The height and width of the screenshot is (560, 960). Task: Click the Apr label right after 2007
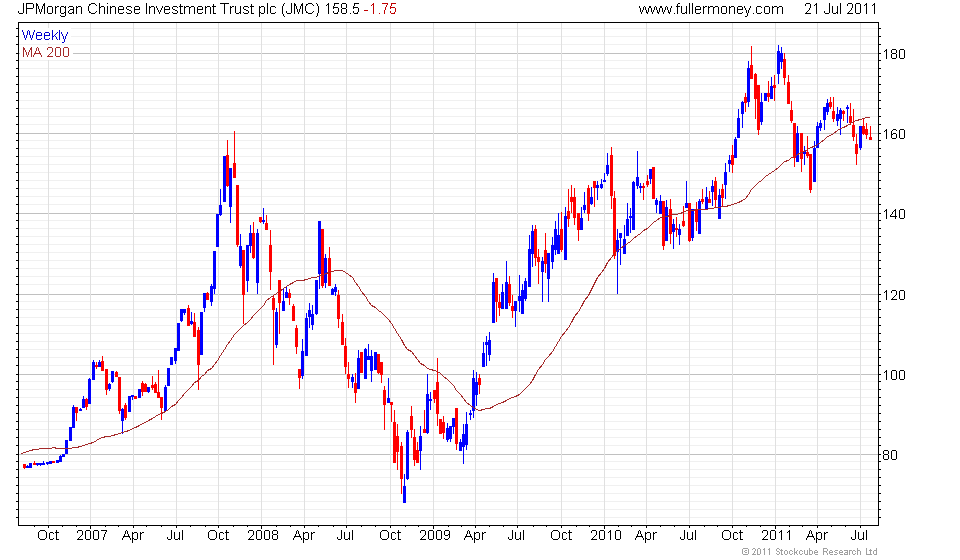[133, 535]
